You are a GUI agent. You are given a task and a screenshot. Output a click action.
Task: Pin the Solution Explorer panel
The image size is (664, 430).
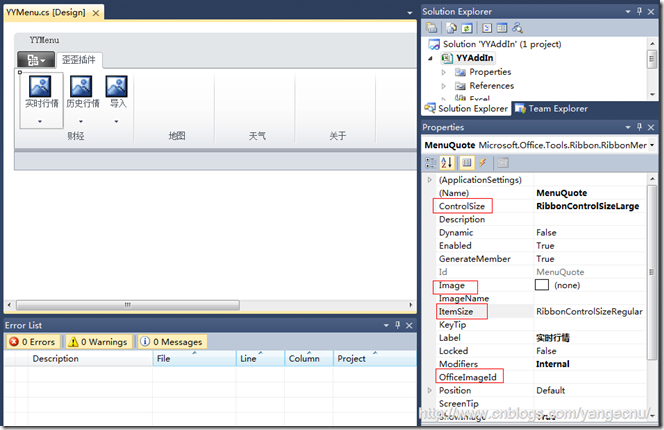pos(639,11)
